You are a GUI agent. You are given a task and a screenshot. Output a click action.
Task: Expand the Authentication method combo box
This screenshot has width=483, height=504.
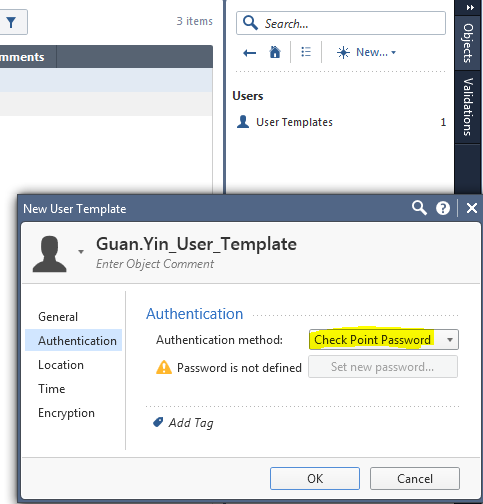tap(384, 340)
